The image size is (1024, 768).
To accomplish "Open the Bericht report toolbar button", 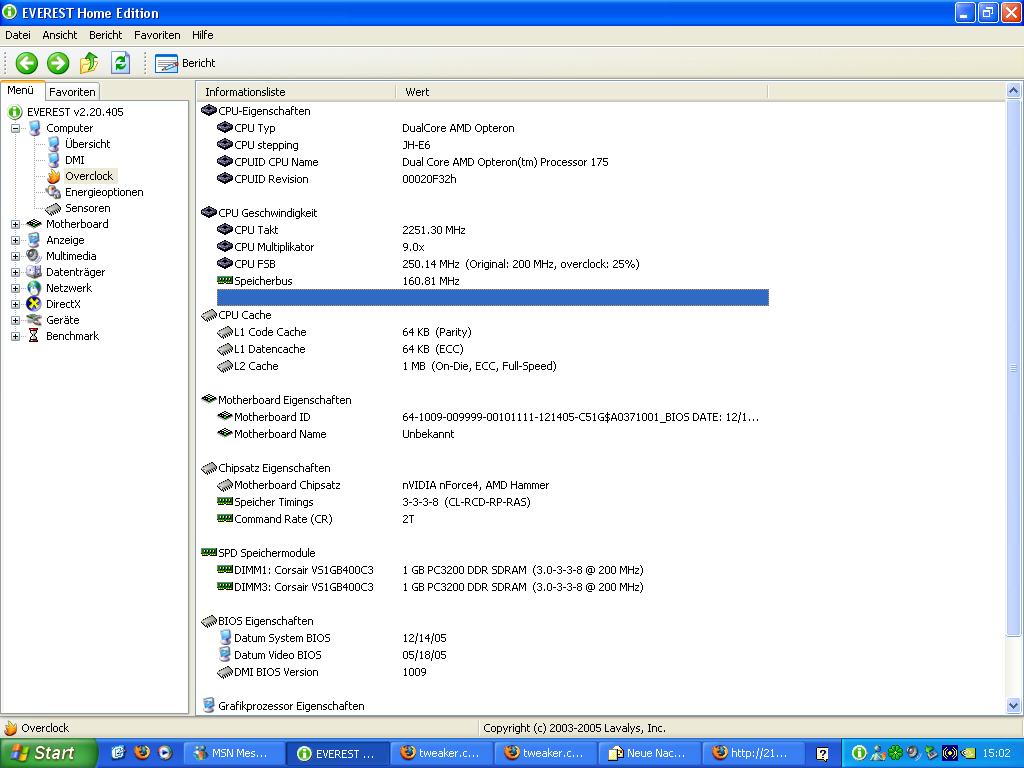I will point(186,63).
